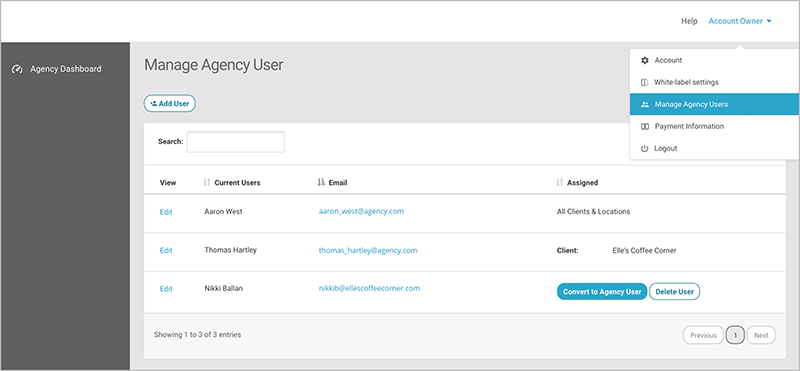Open the Help link

coord(689,21)
